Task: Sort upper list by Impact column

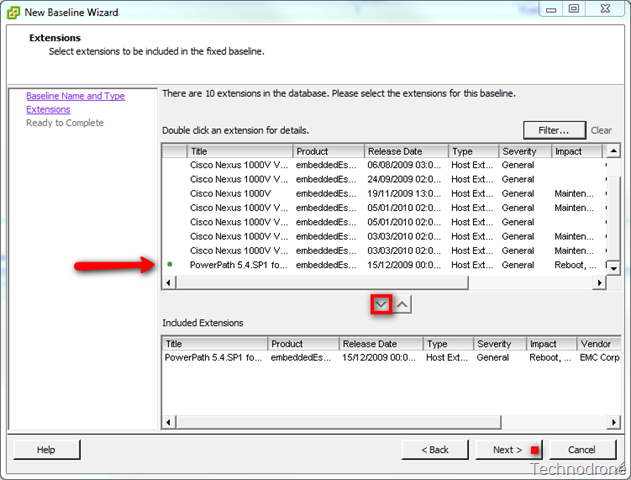Action: point(577,152)
